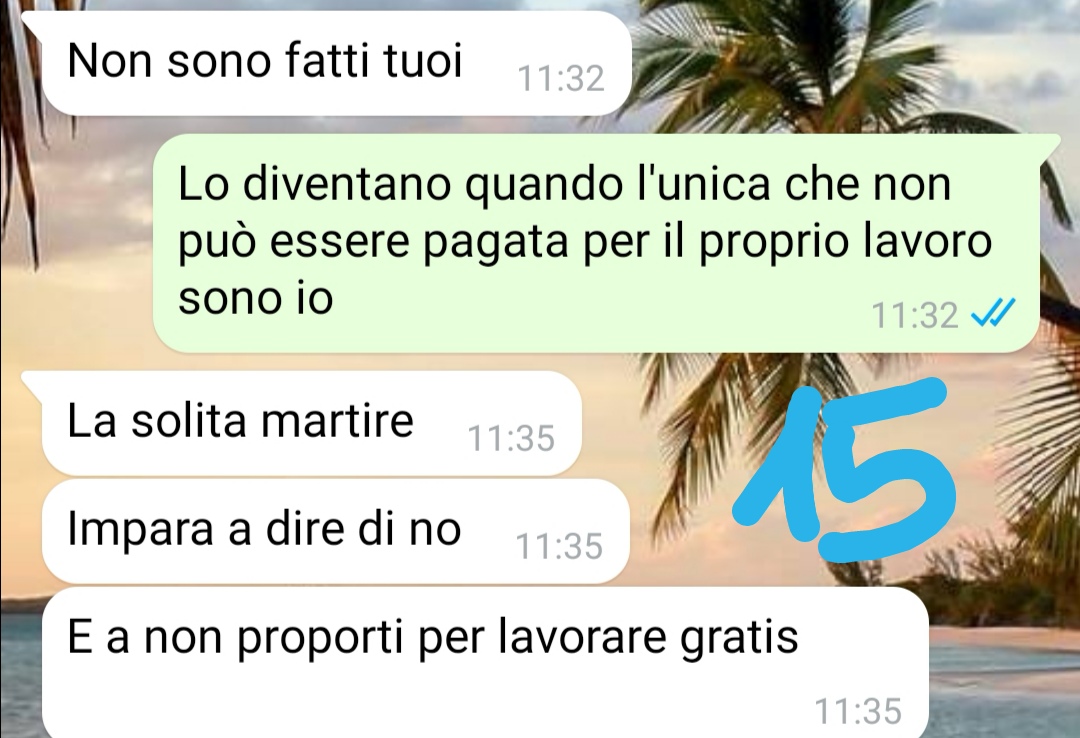Click the words 'sono io' in green bubble

(x=256, y=300)
